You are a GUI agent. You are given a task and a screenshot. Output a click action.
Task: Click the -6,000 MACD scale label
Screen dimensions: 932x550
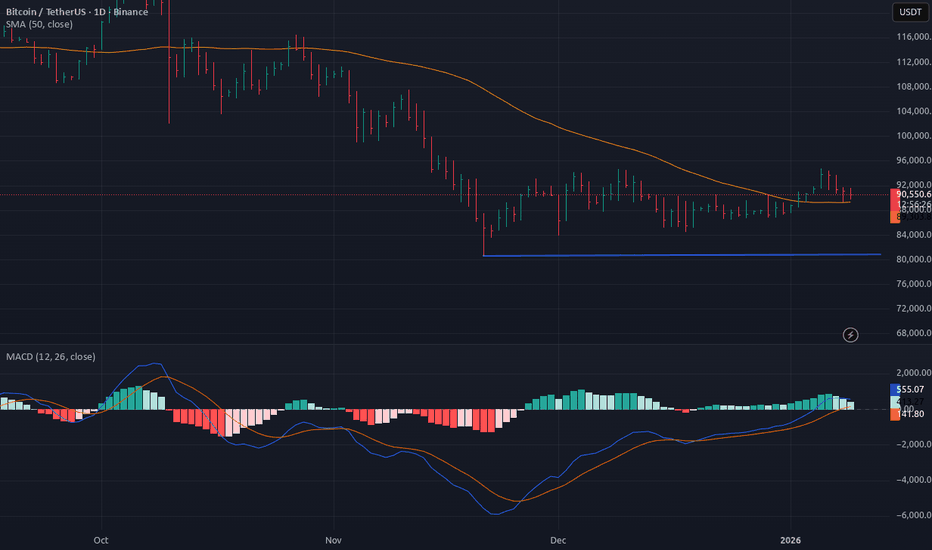pos(914,516)
